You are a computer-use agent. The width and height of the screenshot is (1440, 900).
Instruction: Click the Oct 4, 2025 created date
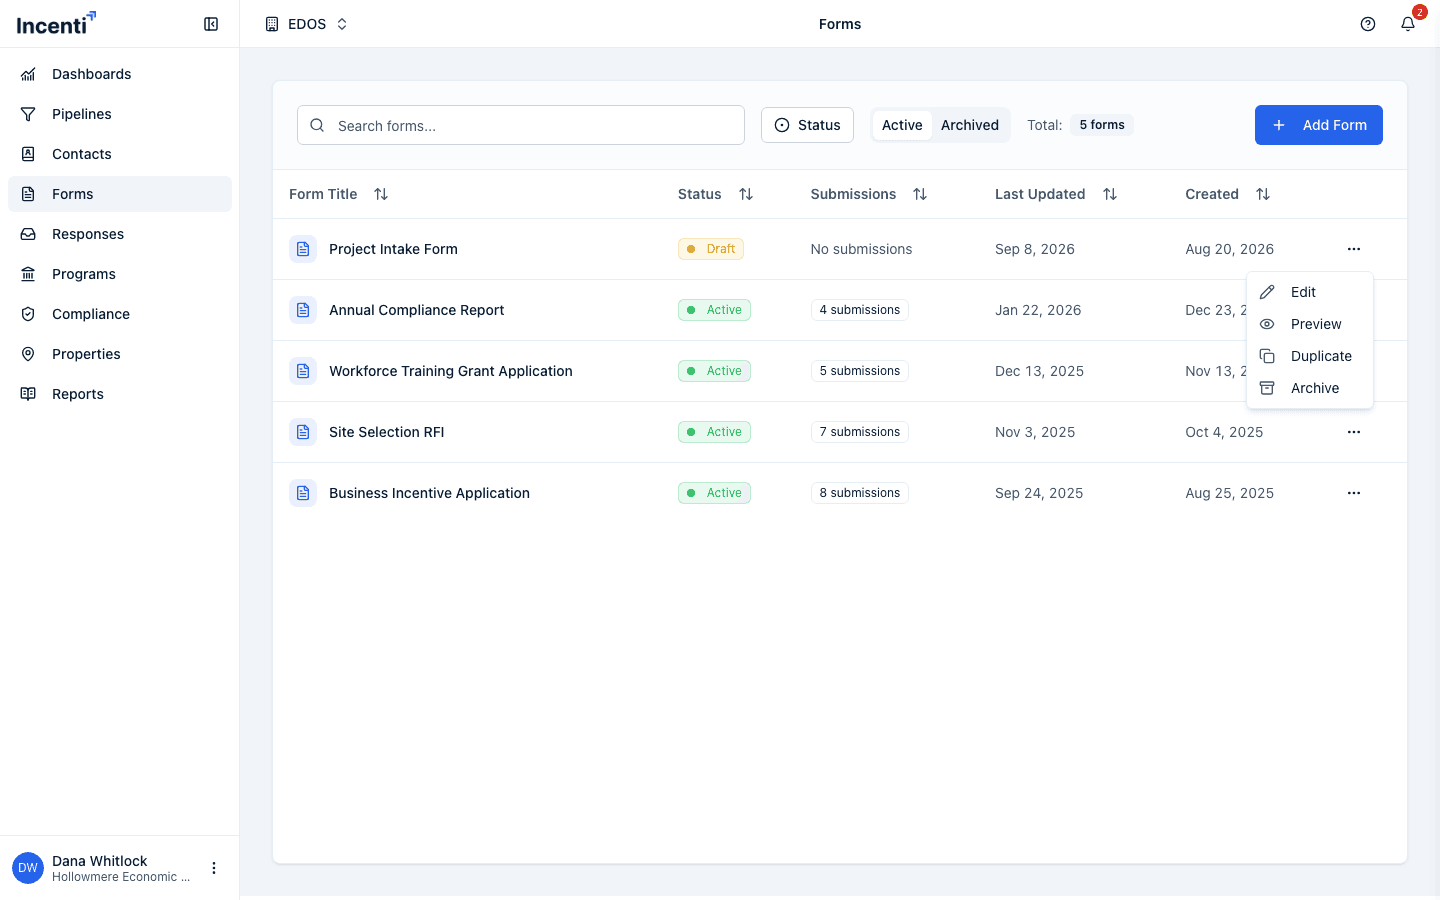pyautogui.click(x=1224, y=432)
